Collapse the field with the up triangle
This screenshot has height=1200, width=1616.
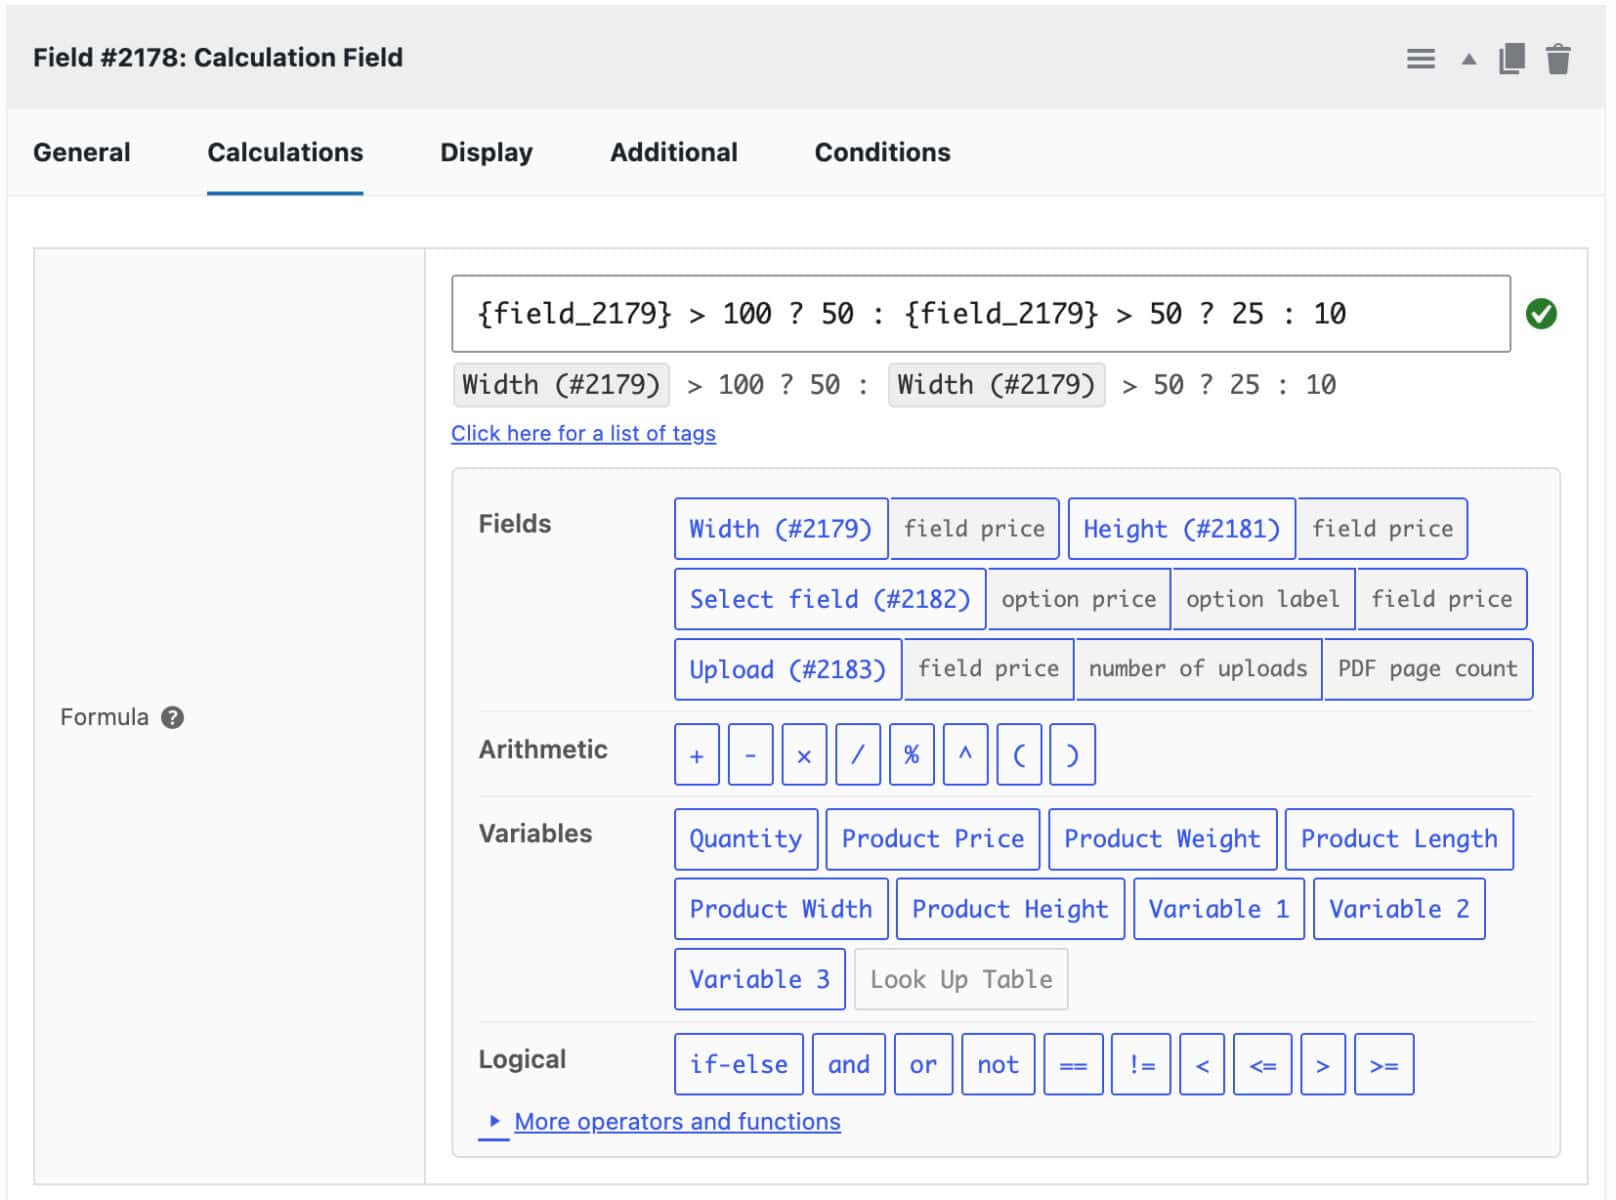pos(1468,59)
